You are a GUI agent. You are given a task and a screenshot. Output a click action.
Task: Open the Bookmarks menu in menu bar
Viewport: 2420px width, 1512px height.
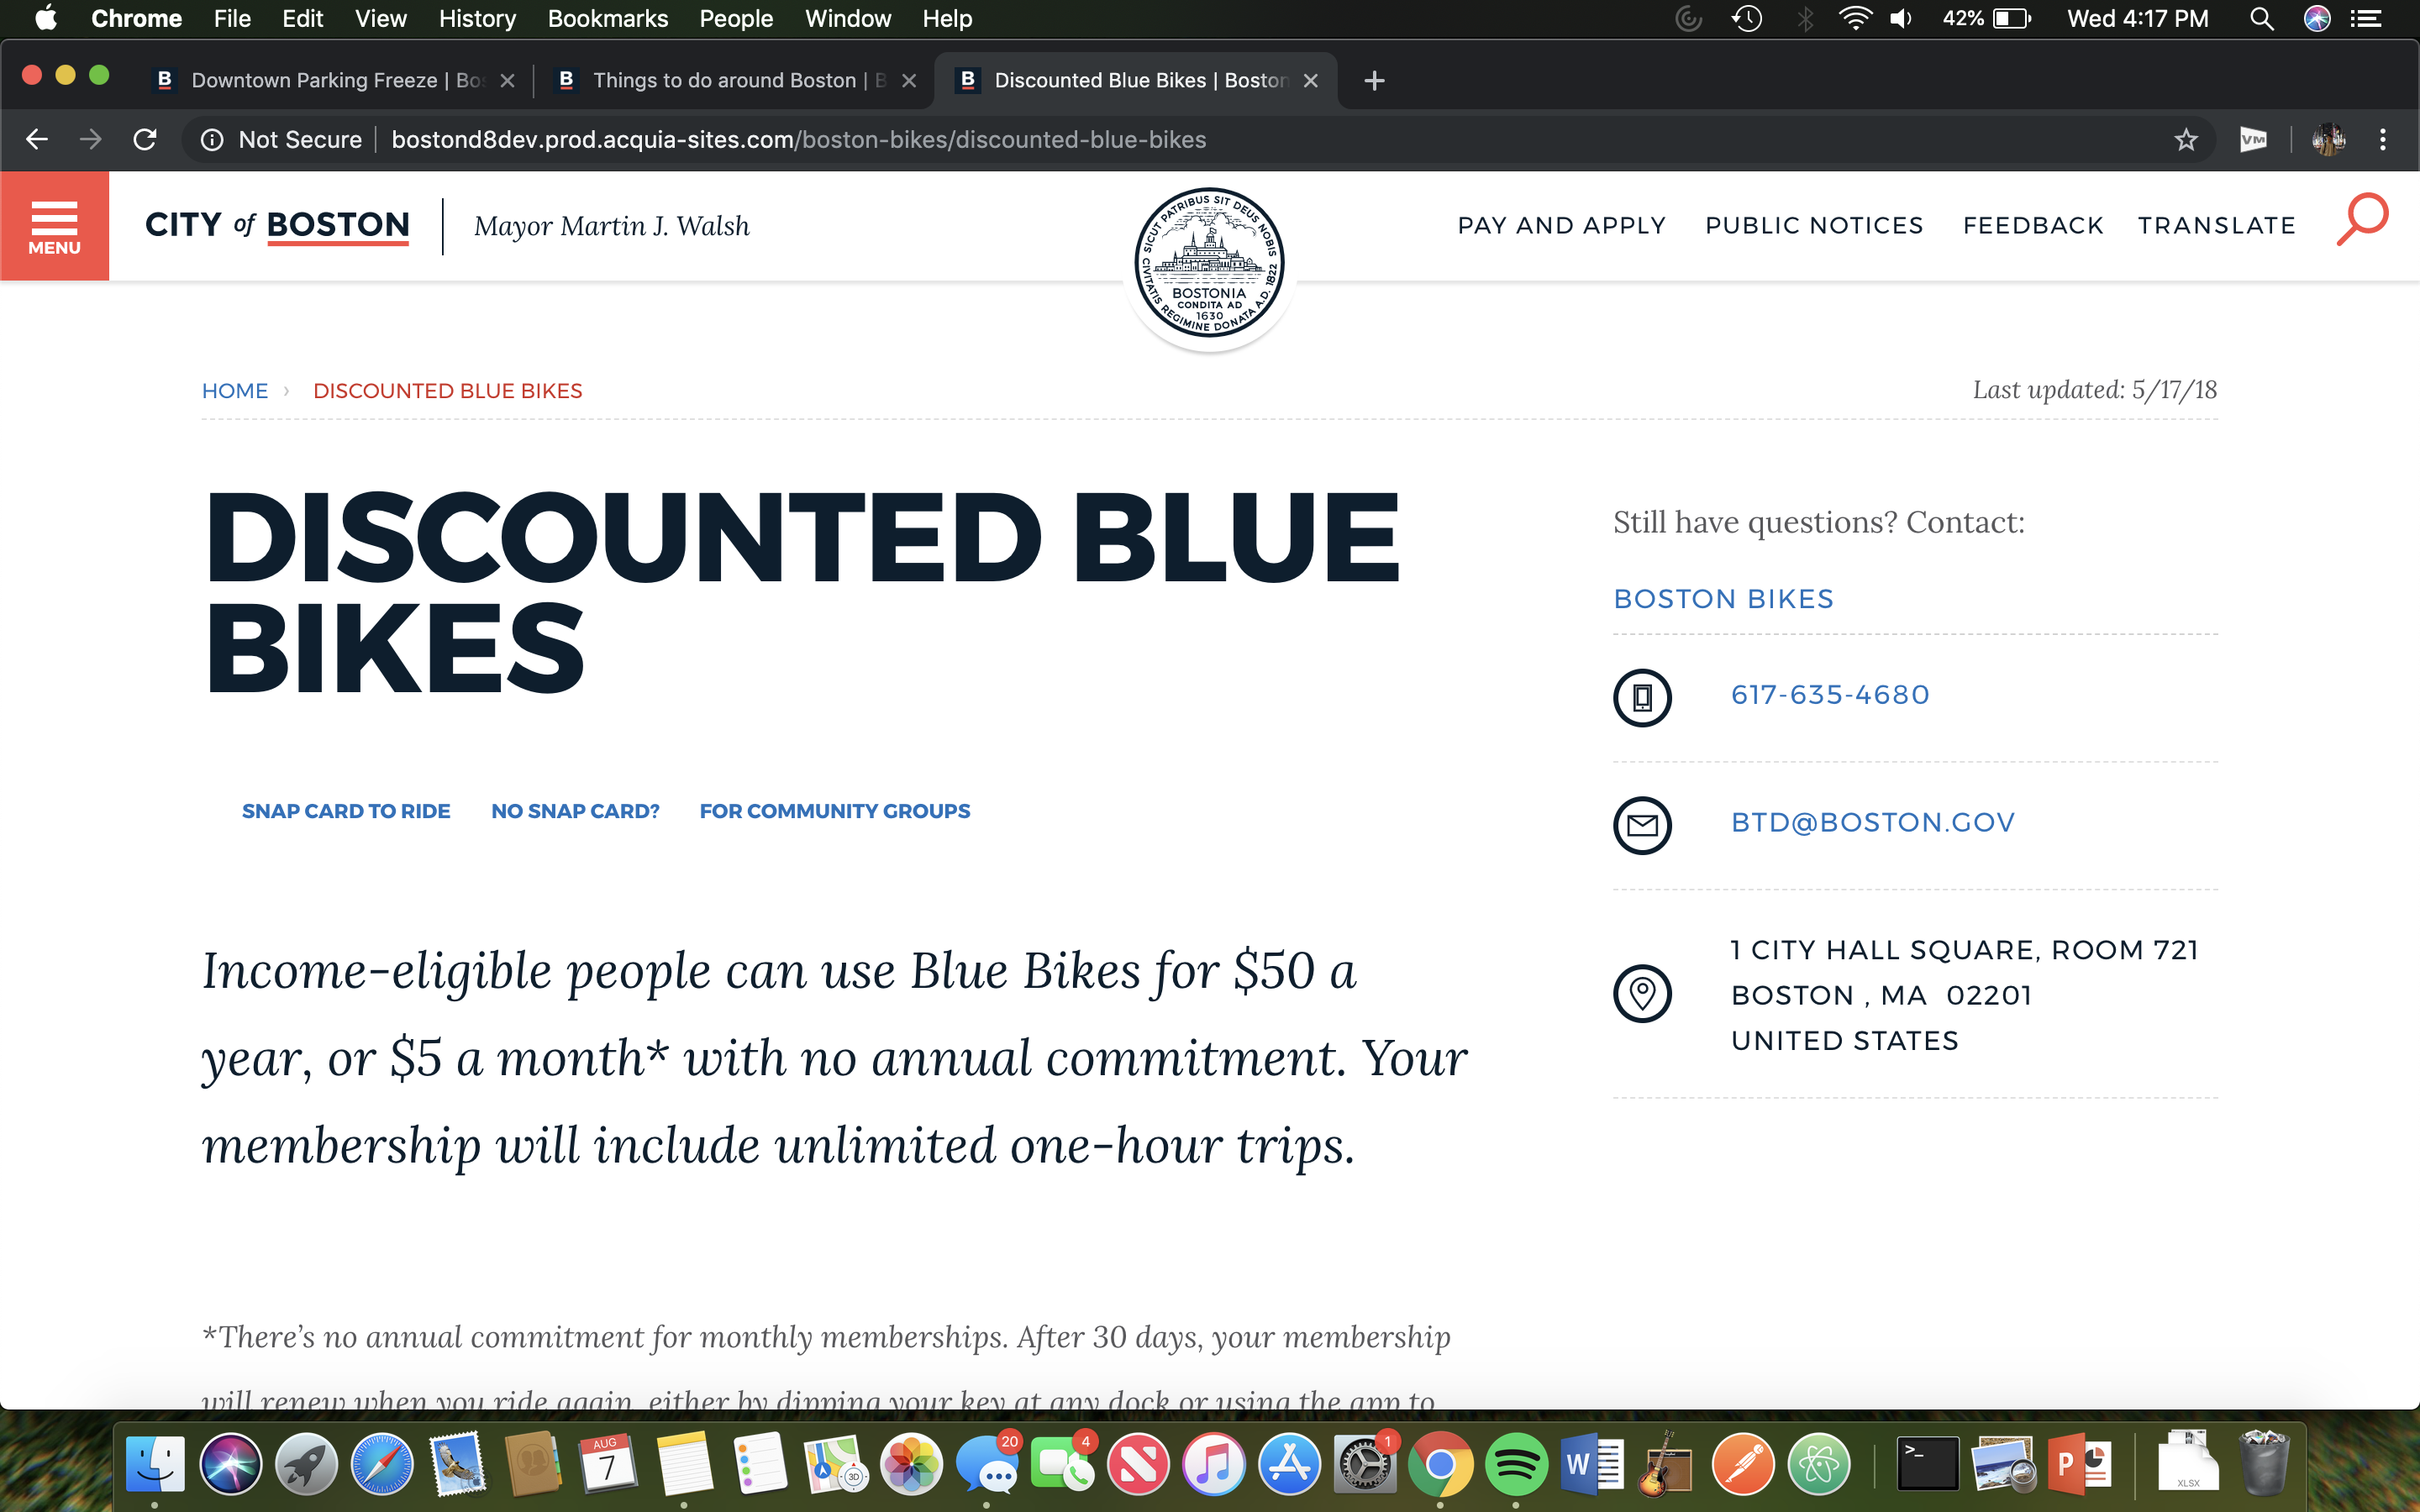click(607, 19)
